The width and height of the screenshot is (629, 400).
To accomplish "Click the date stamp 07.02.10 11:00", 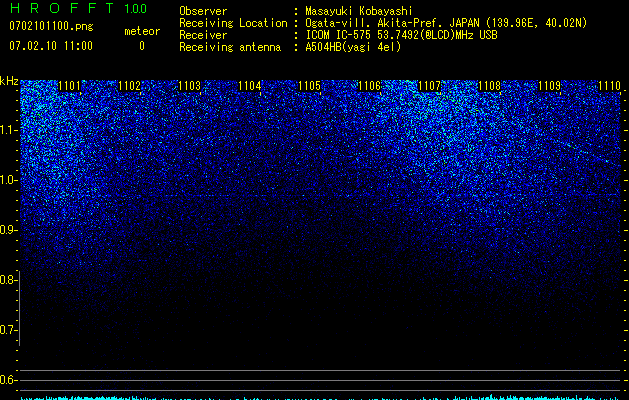I will 51,46.
